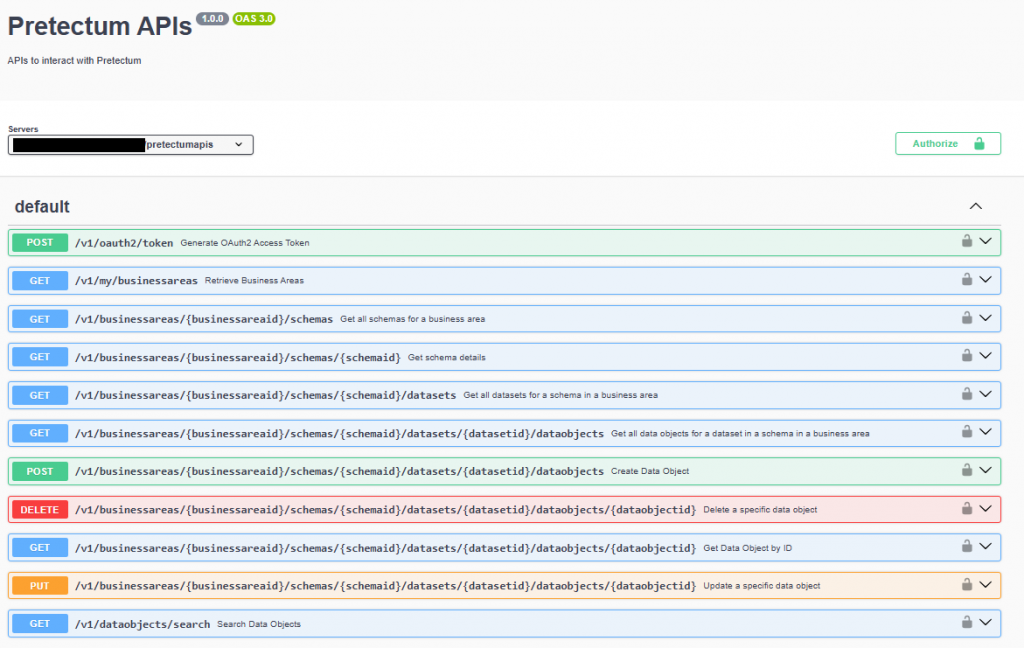Click the OAS 3.0 badge
Screen dimensions: 1024x648
(x=254, y=18)
